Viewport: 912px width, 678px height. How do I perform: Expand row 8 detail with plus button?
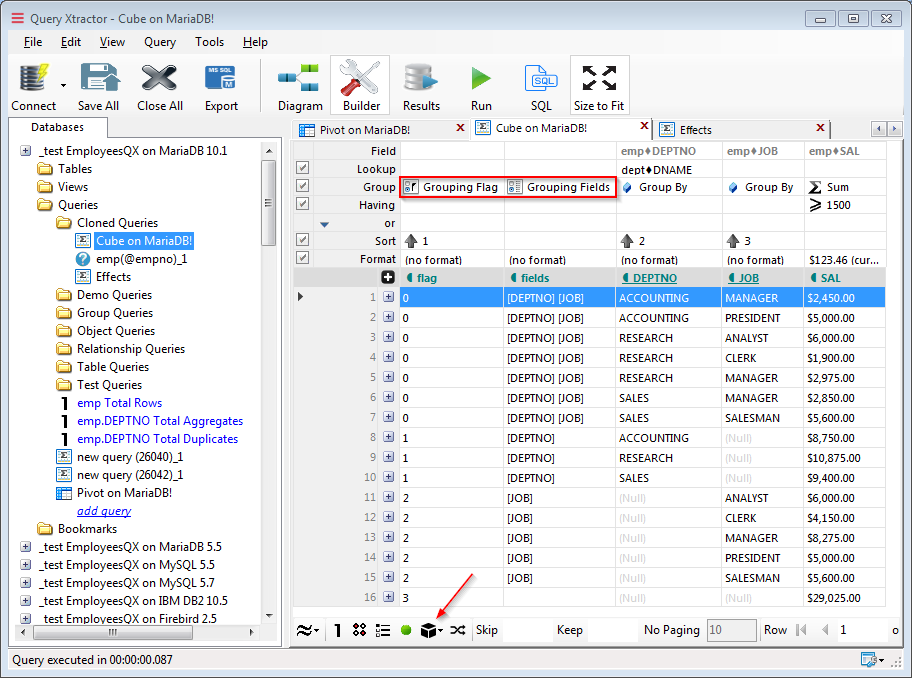tap(388, 437)
